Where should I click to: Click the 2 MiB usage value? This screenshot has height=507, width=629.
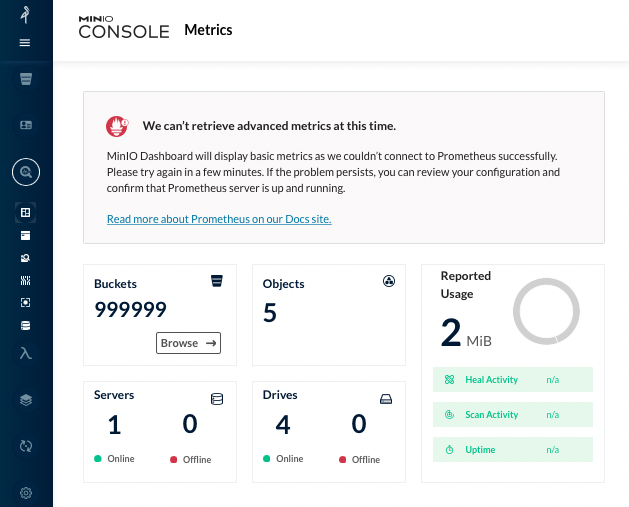click(x=466, y=333)
